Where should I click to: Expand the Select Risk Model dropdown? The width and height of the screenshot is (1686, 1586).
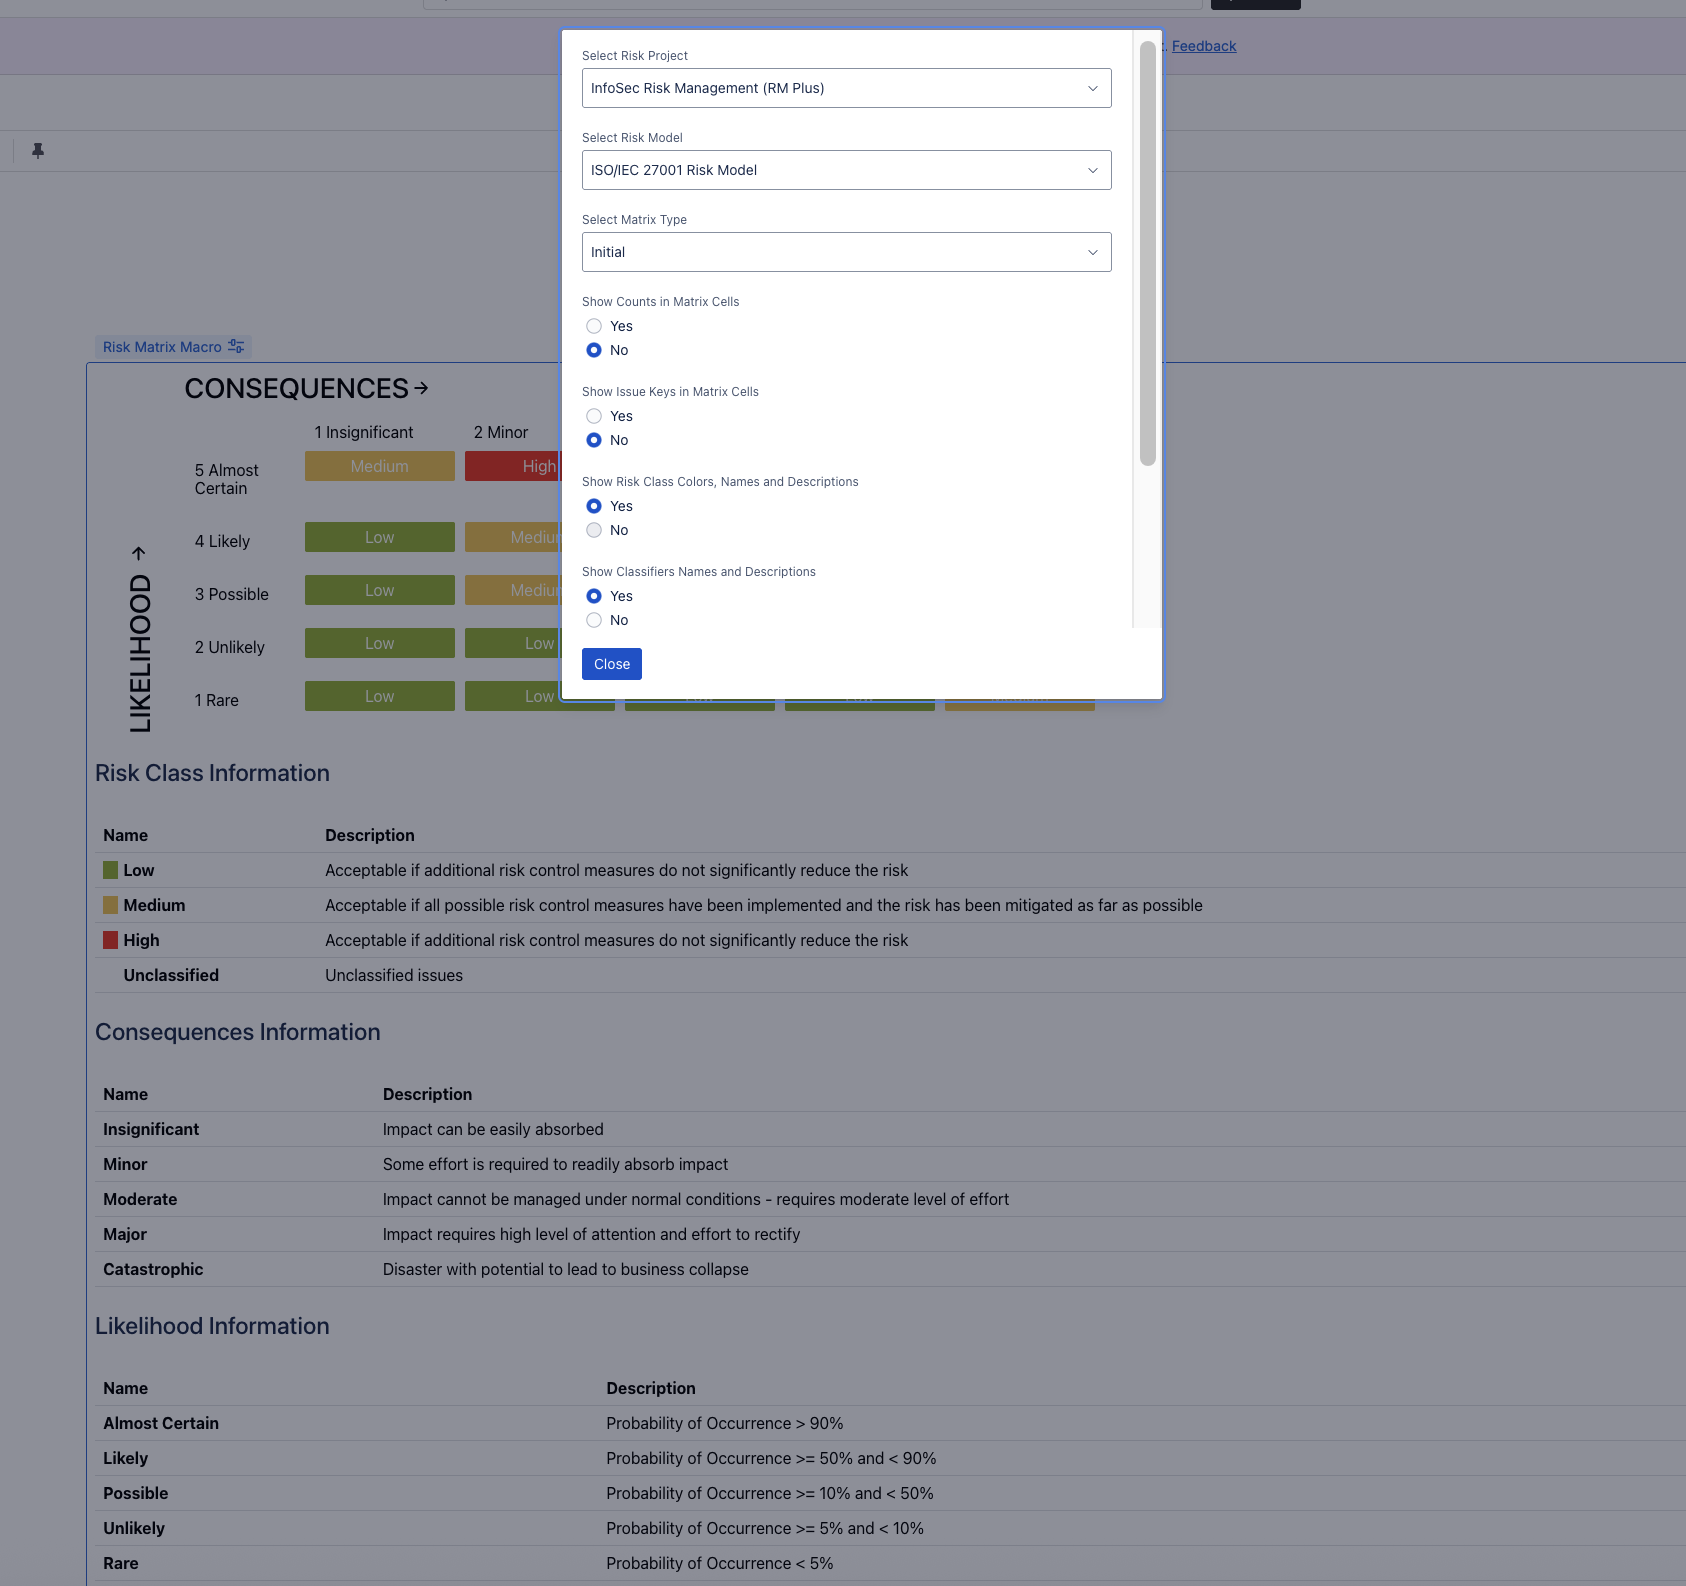[x=846, y=170]
